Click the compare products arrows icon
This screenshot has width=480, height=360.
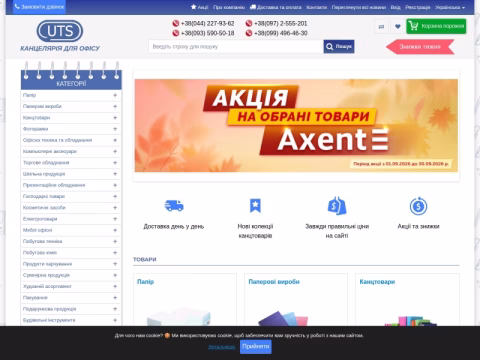pyautogui.click(x=381, y=26)
